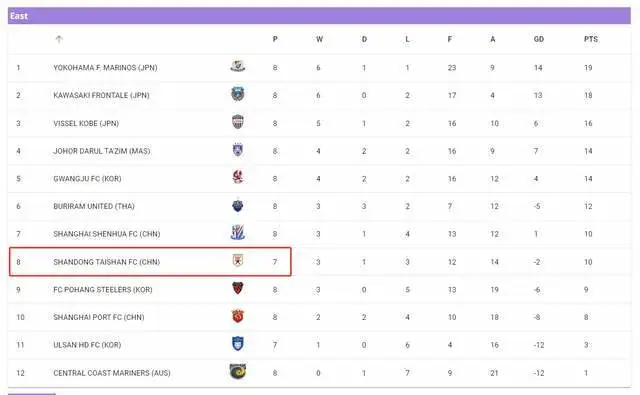Click the Kawasaki Frontale team logo
The width and height of the screenshot is (640, 395).
pyautogui.click(x=238, y=94)
